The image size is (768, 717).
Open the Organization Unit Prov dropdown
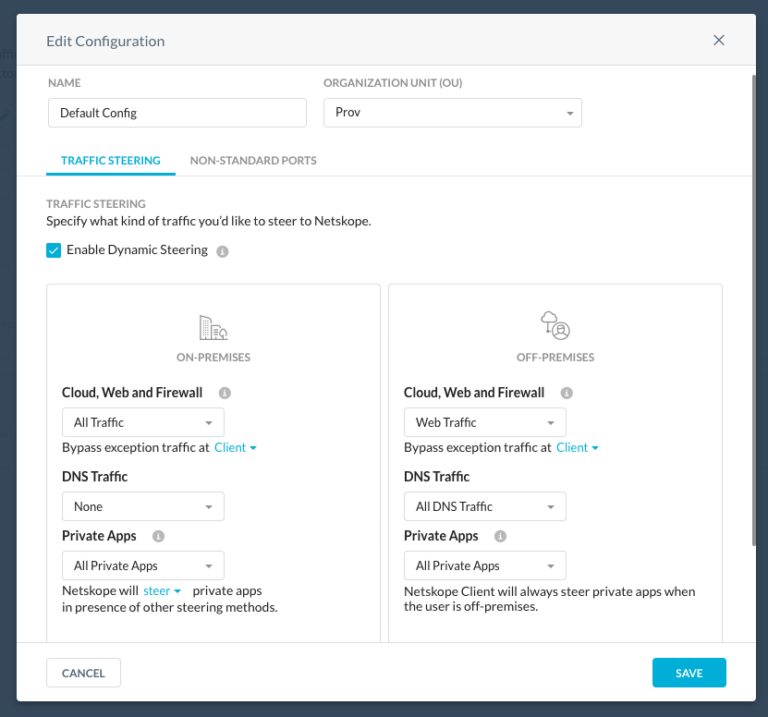pyautogui.click(x=453, y=113)
